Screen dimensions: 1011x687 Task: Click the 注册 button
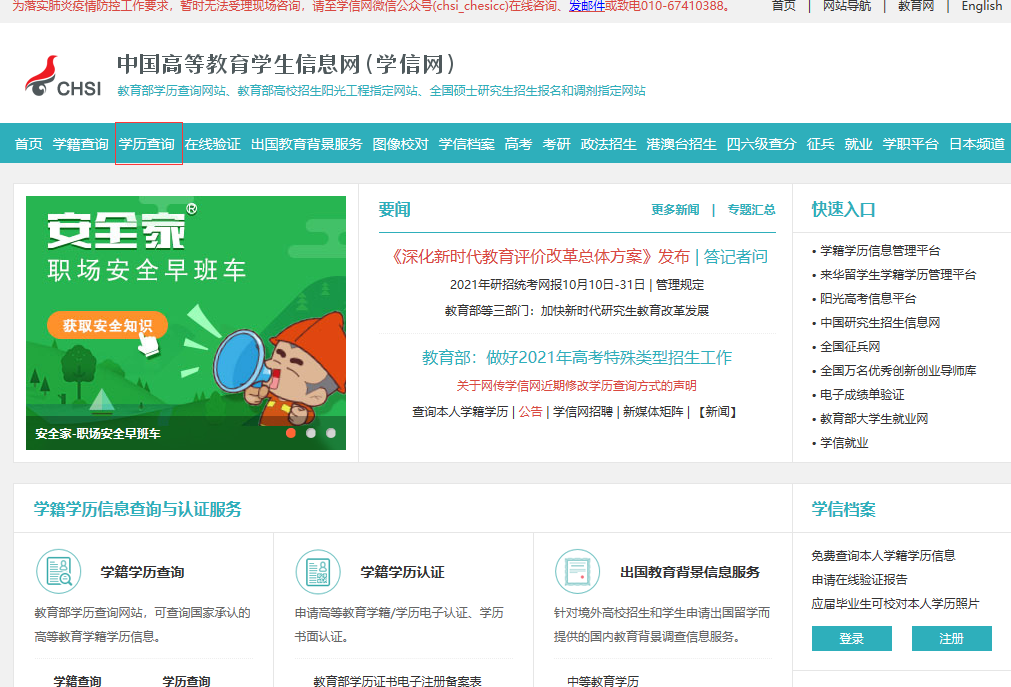tap(951, 638)
